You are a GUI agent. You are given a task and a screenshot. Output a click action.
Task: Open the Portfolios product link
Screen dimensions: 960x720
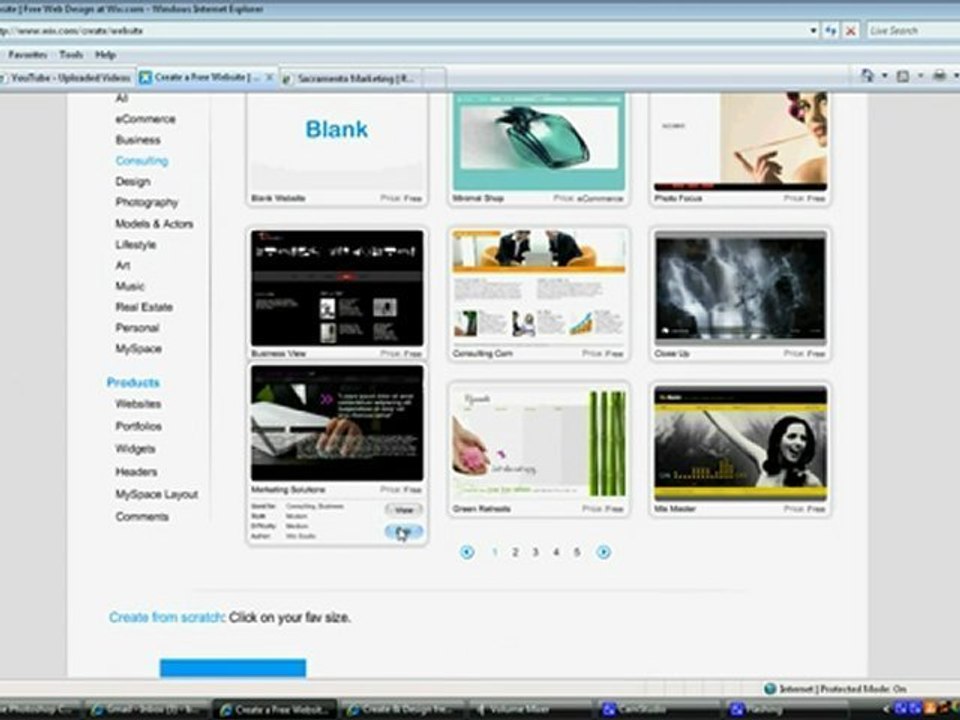[138, 426]
